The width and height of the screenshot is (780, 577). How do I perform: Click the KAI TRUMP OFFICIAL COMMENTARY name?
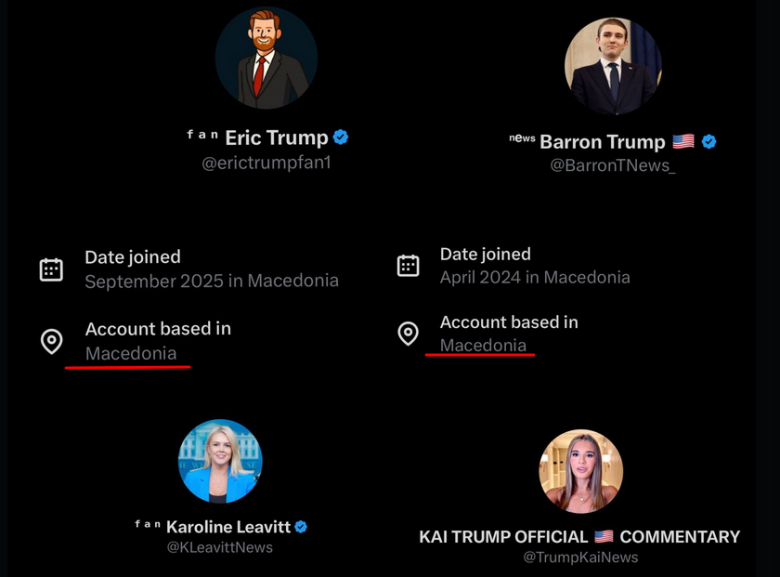click(x=580, y=537)
